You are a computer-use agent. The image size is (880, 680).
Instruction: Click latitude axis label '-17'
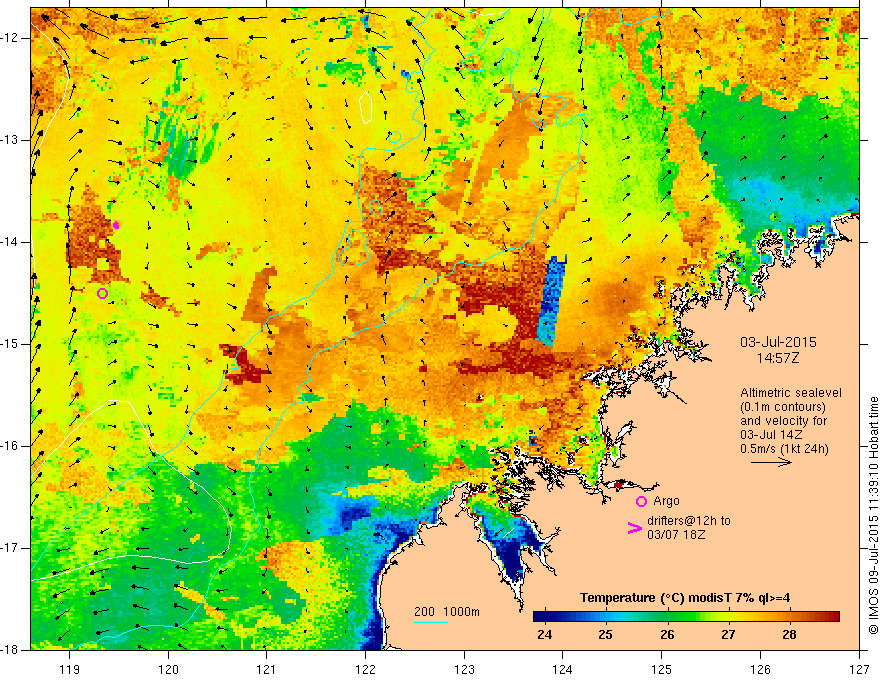pos(11,548)
